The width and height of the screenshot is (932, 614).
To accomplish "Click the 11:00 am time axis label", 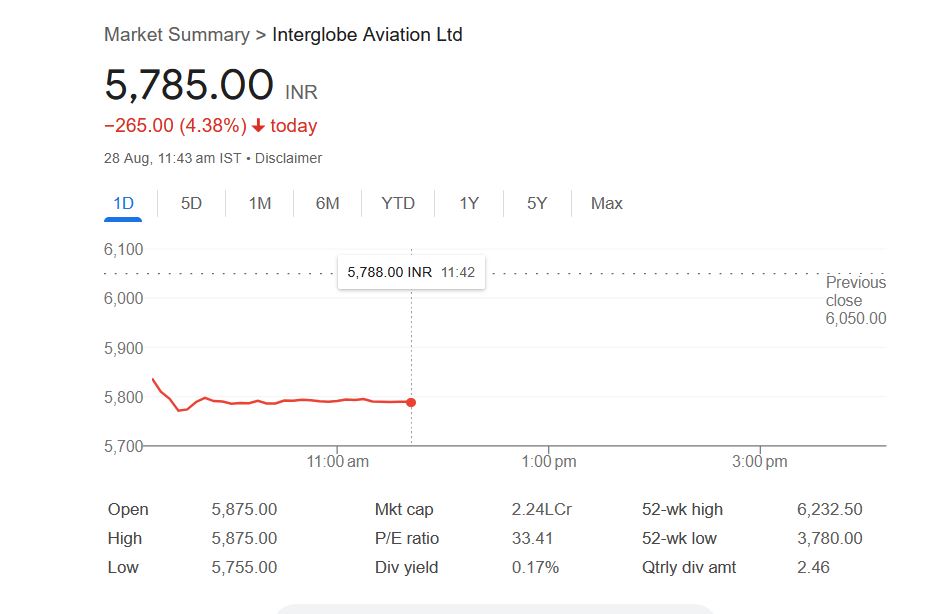I will pyautogui.click(x=337, y=461).
